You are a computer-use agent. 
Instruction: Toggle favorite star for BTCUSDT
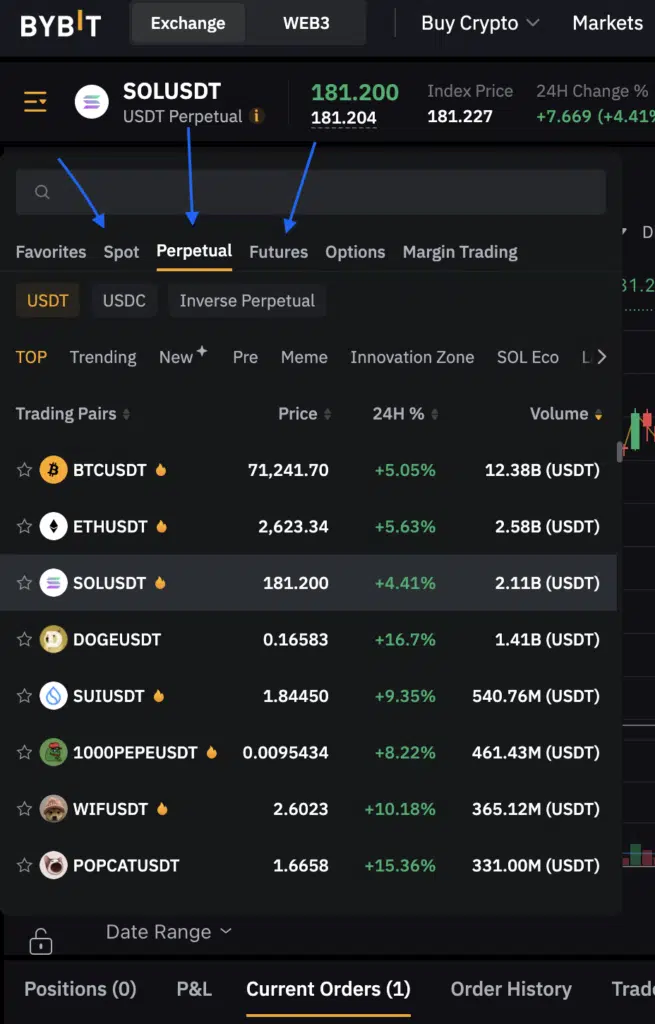(x=24, y=470)
